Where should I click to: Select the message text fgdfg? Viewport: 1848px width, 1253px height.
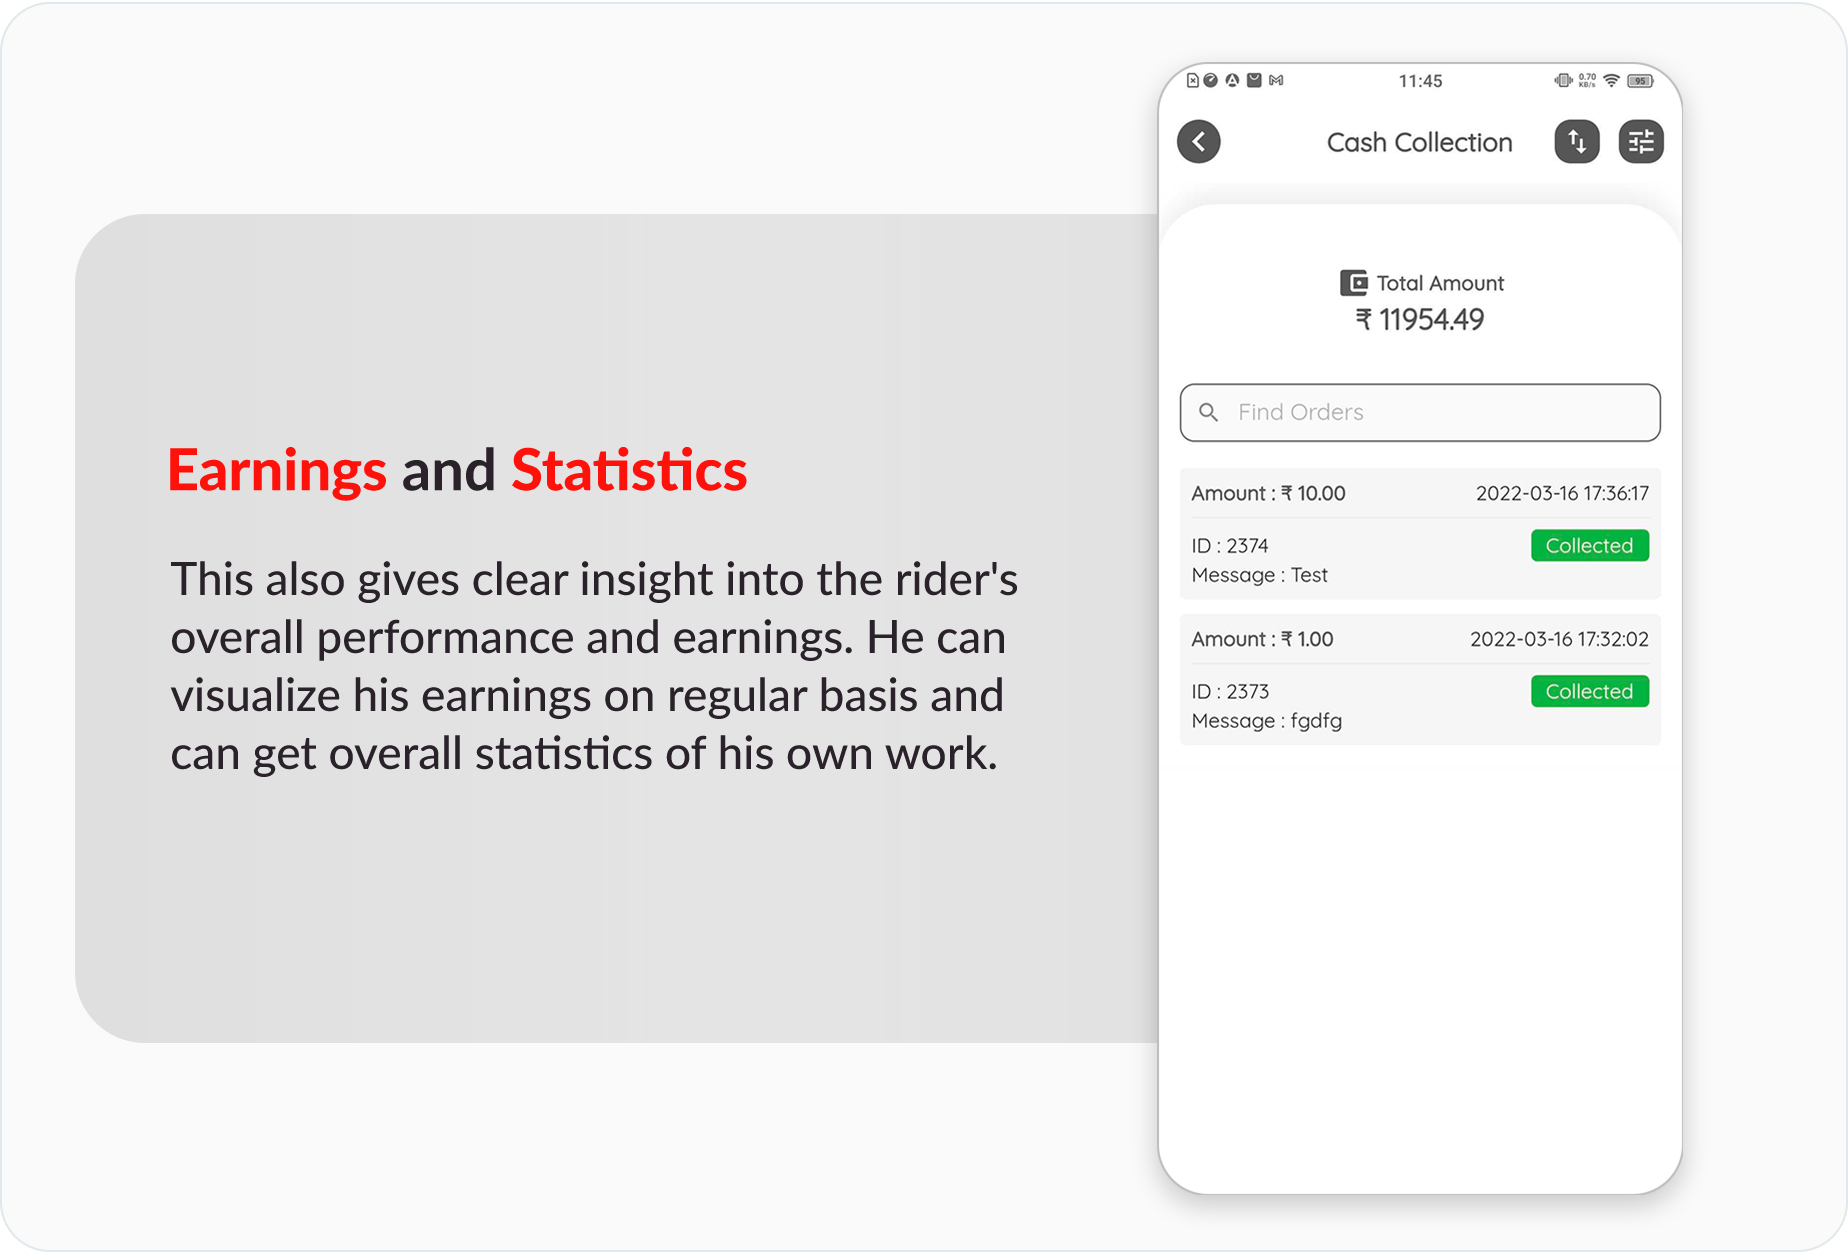point(1316,721)
